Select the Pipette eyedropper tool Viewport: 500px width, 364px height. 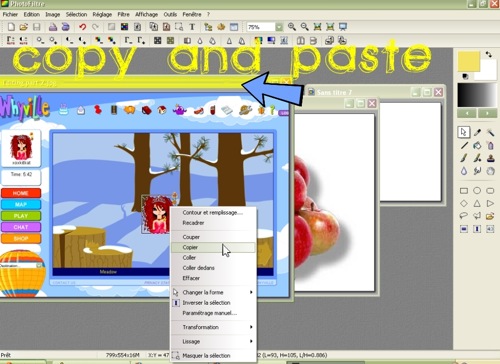(x=477, y=132)
